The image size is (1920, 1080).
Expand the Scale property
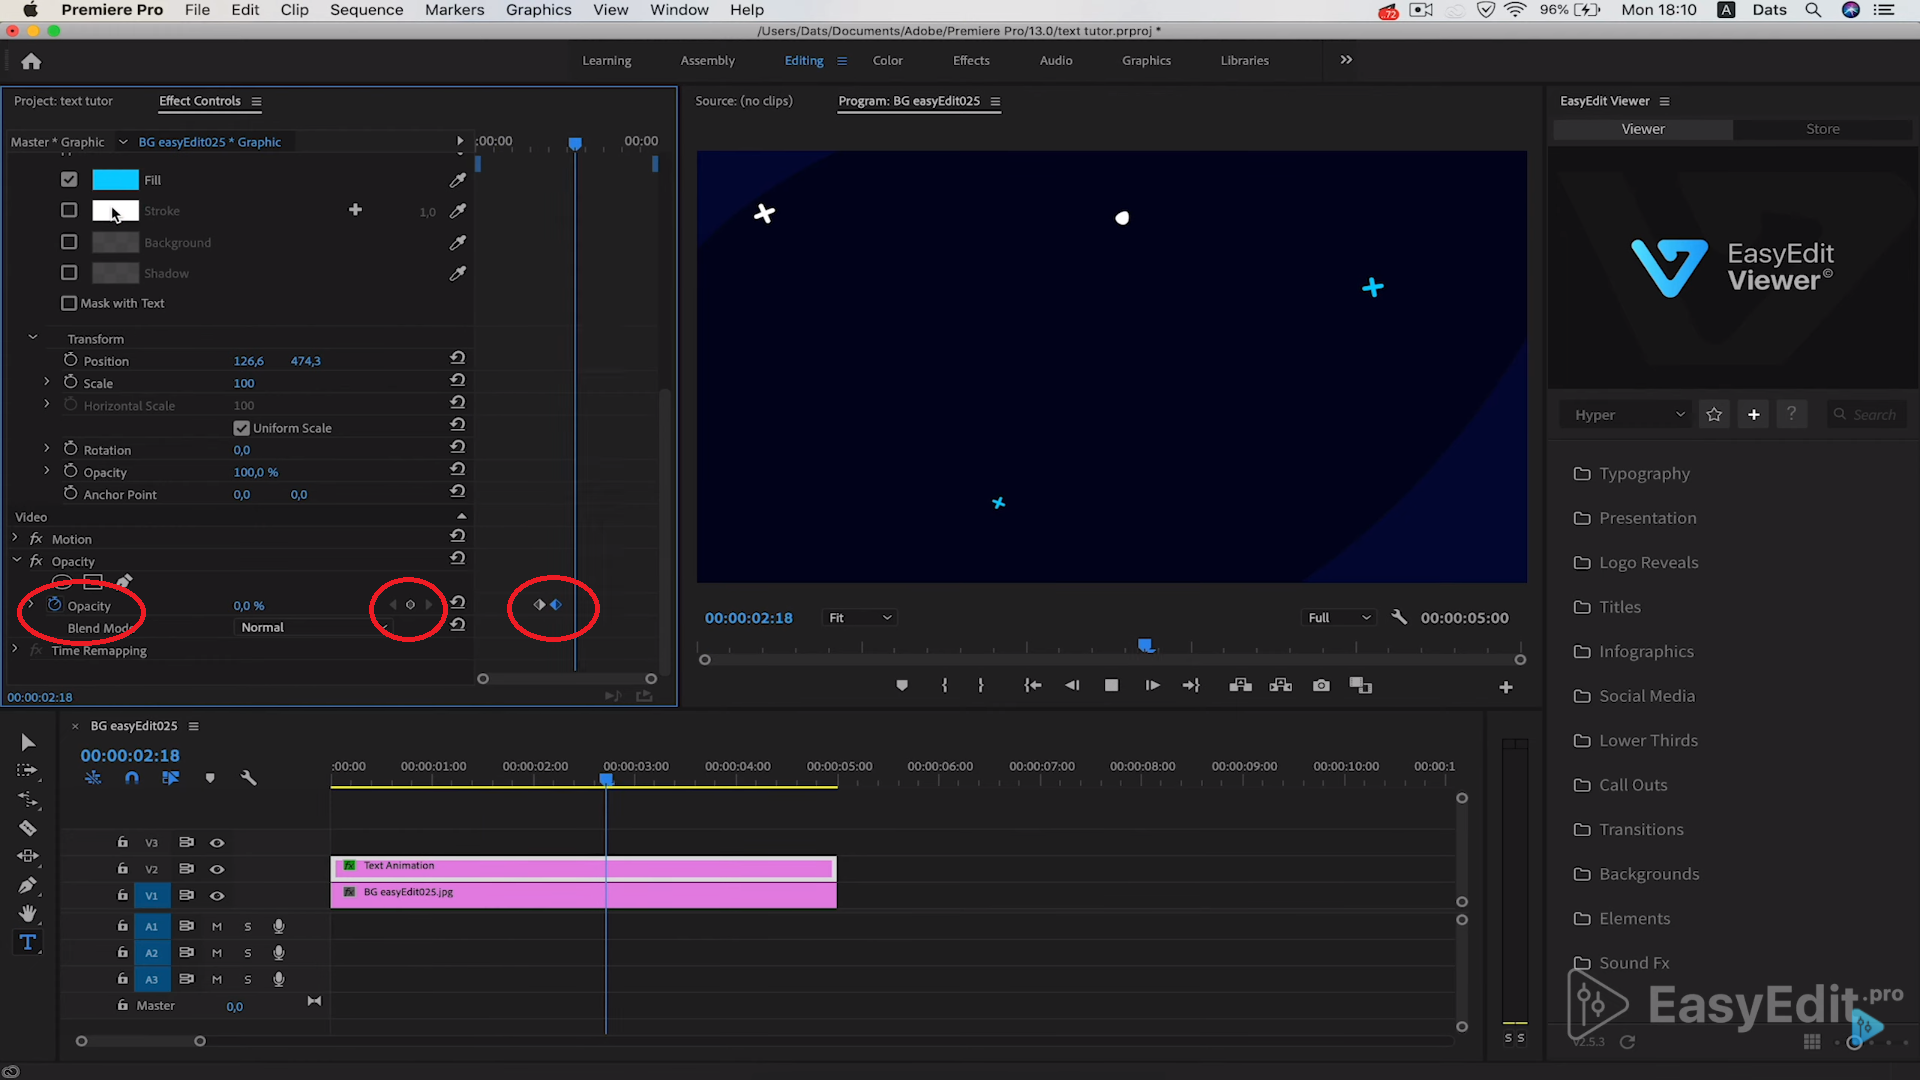[x=46, y=382]
